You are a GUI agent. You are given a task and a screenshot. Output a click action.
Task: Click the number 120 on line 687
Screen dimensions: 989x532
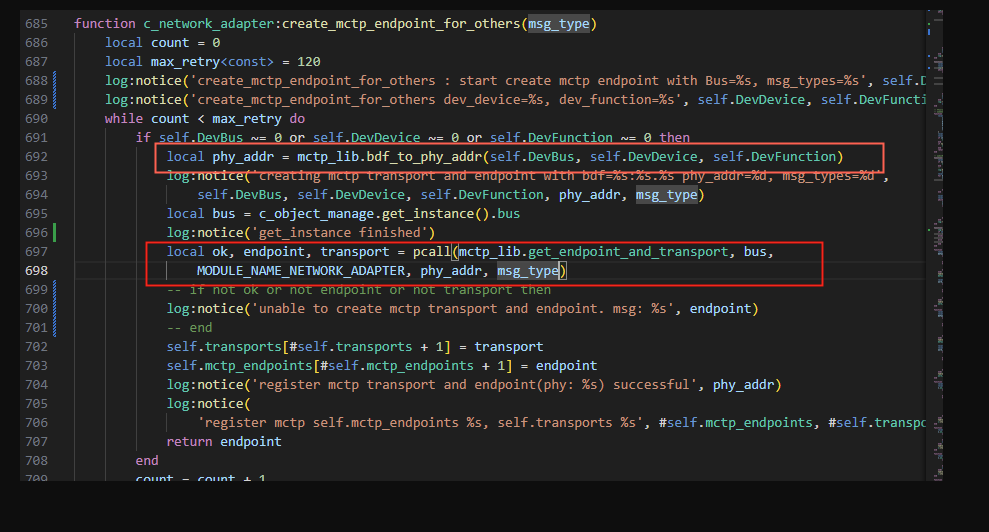click(308, 61)
